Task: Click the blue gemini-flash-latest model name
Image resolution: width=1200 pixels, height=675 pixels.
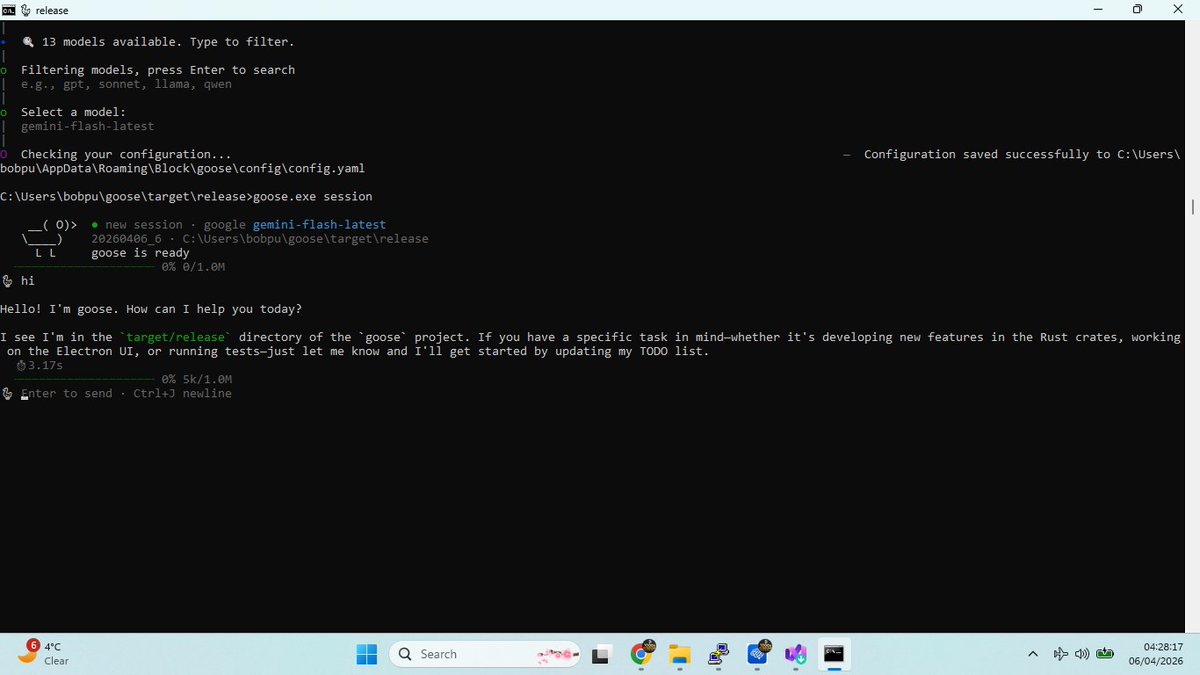Action: pyautogui.click(x=319, y=225)
